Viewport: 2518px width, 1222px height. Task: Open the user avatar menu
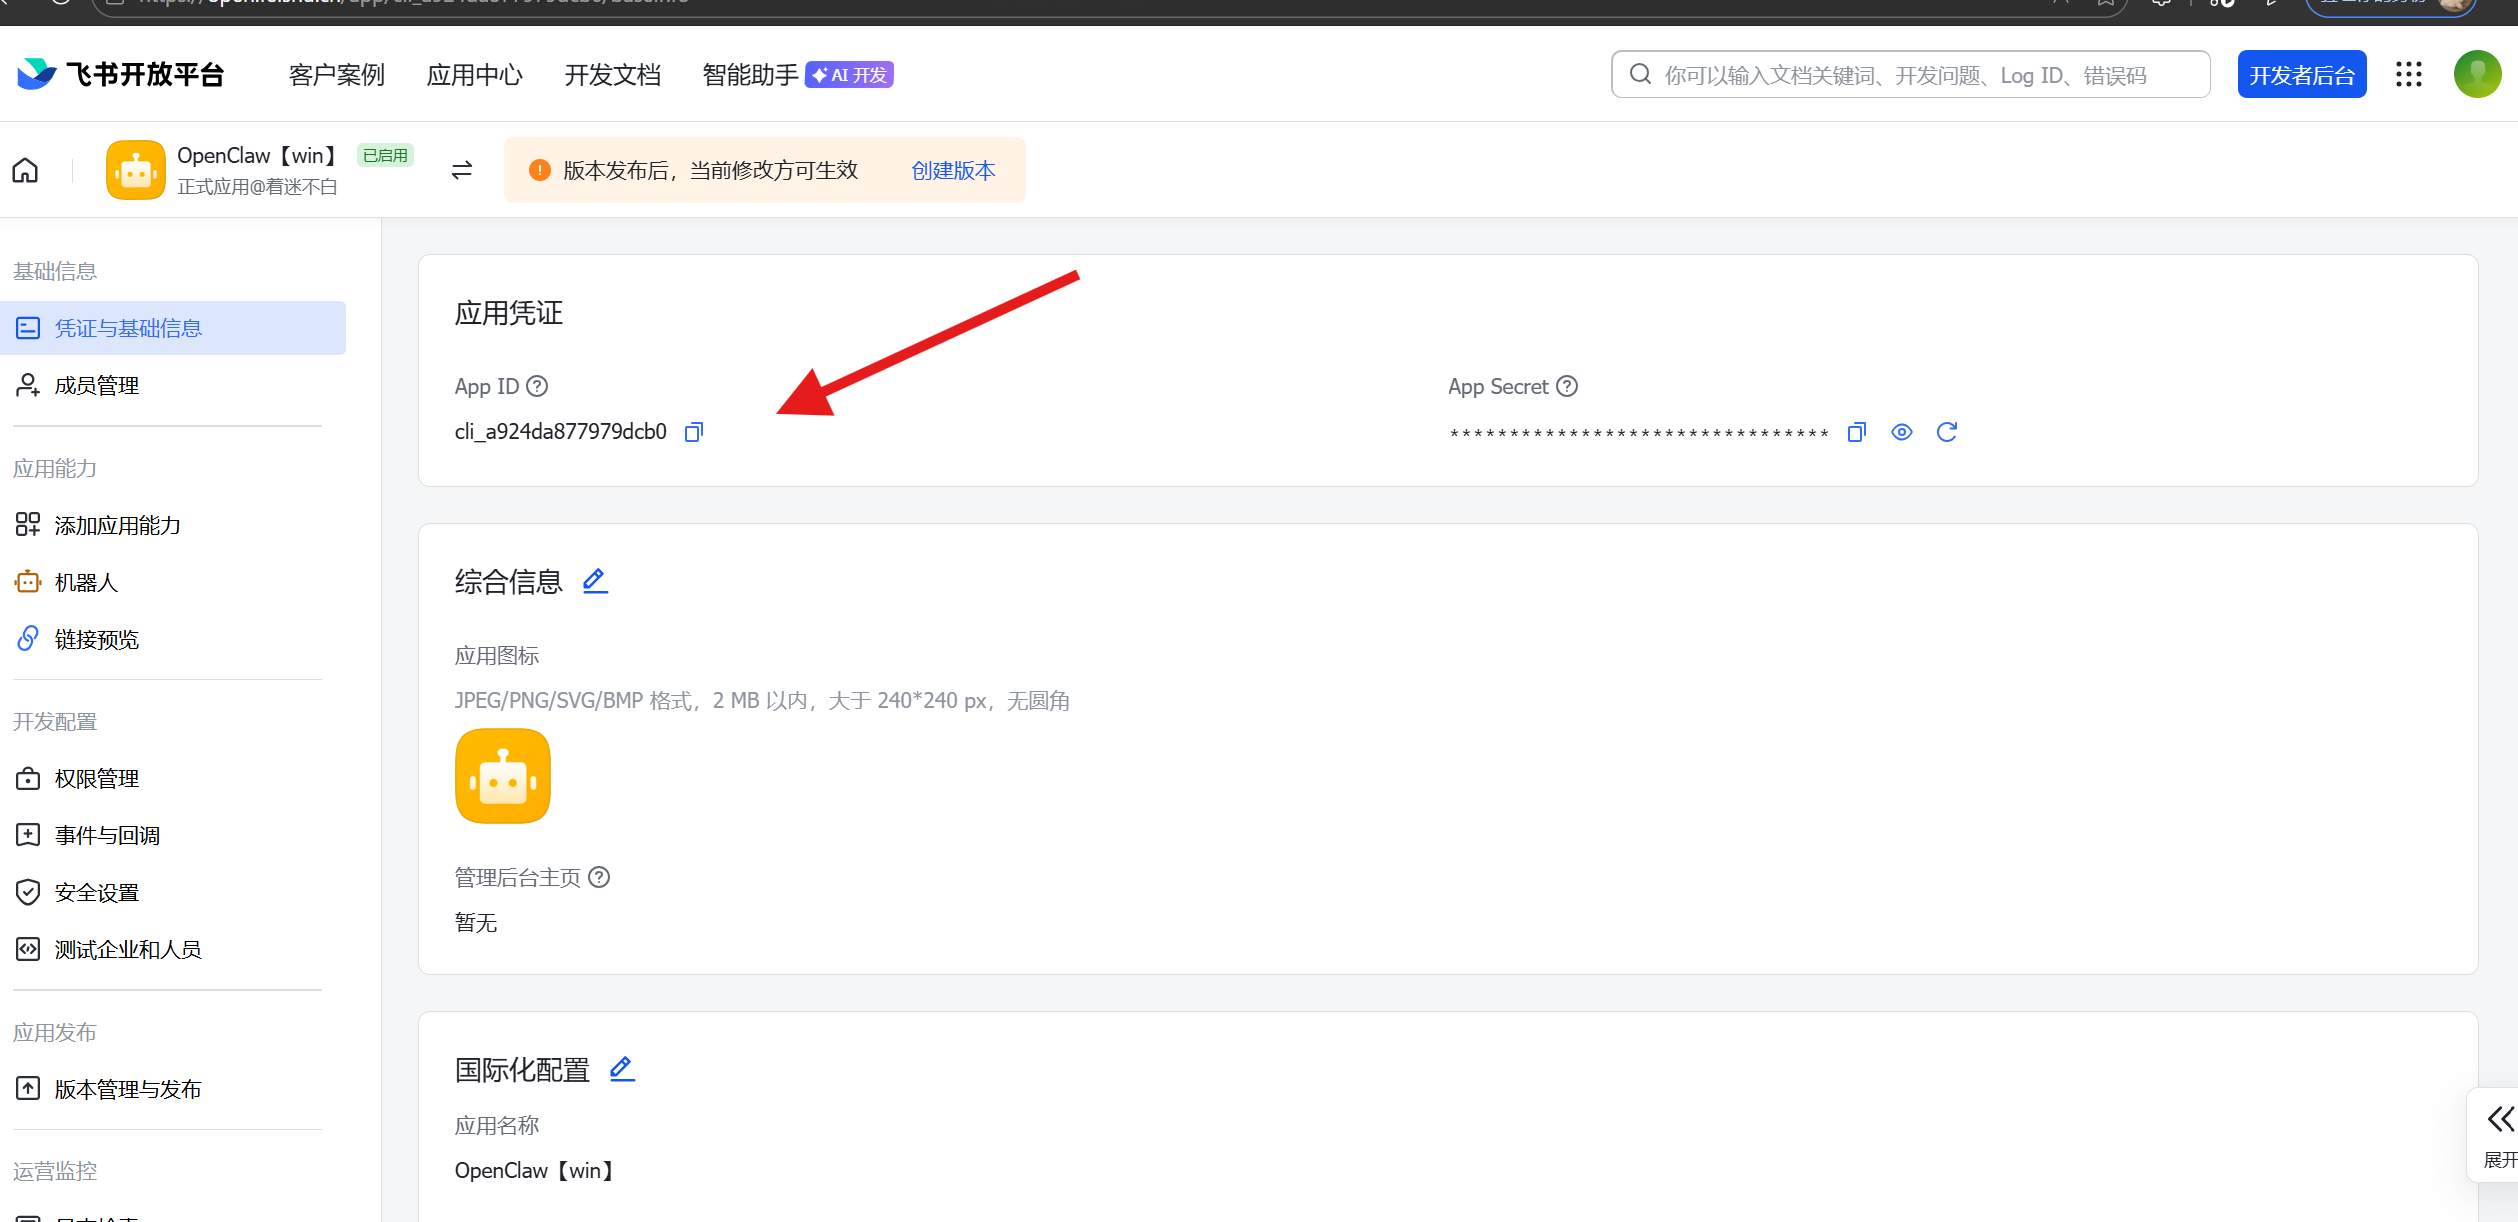[x=2476, y=75]
